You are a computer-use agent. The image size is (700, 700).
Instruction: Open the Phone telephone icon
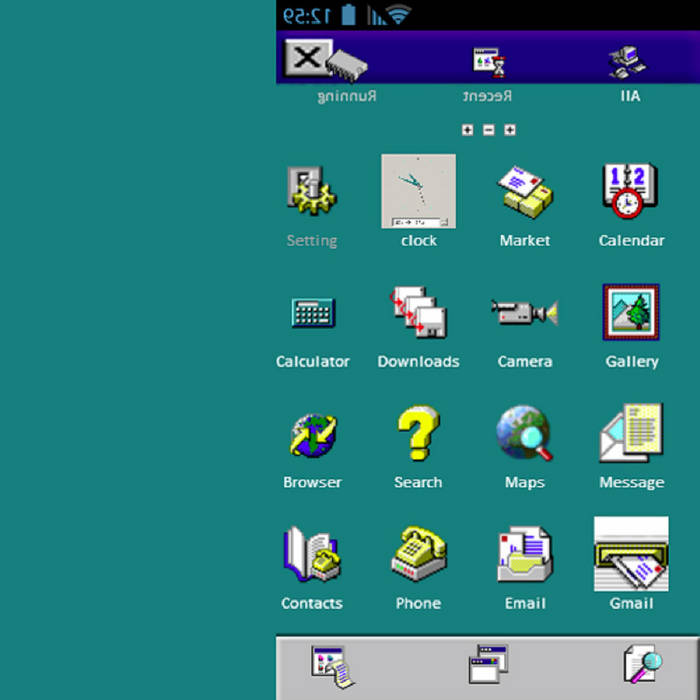(x=418, y=555)
